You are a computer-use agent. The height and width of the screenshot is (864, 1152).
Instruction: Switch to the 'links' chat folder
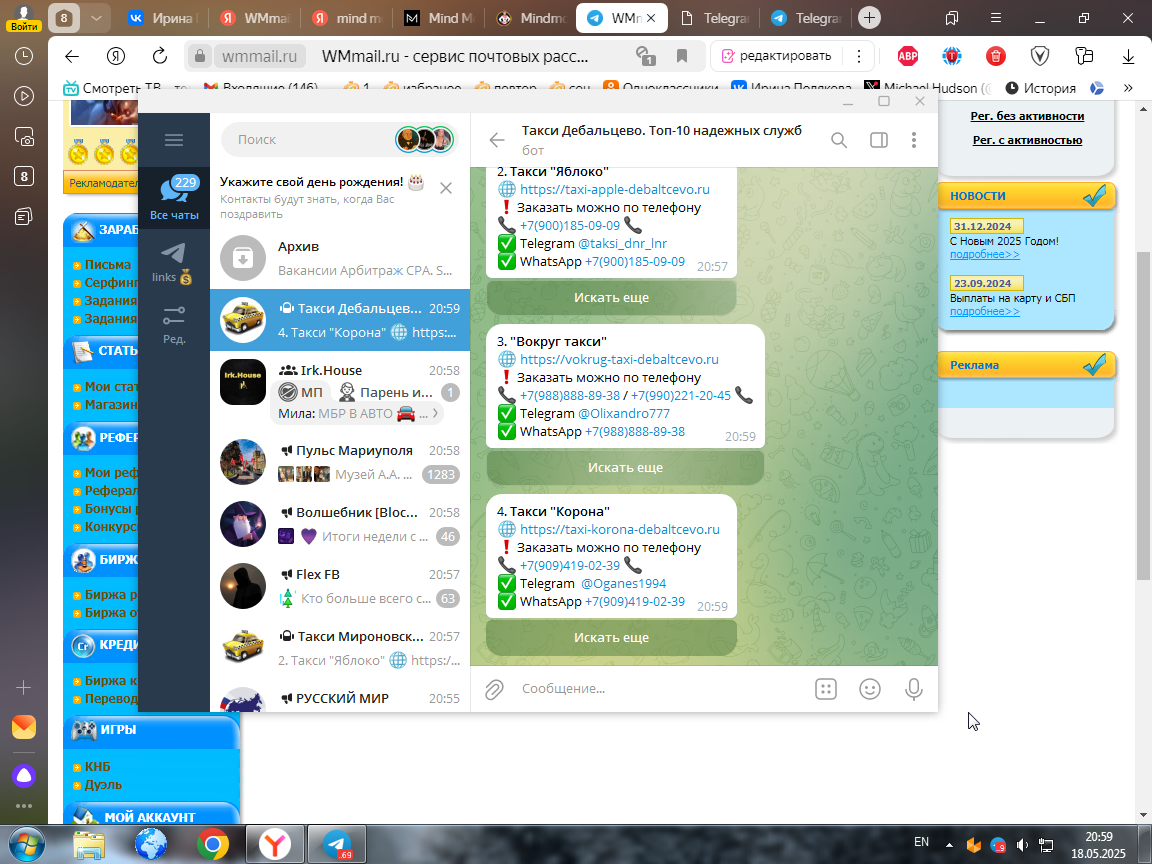[174, 264]
